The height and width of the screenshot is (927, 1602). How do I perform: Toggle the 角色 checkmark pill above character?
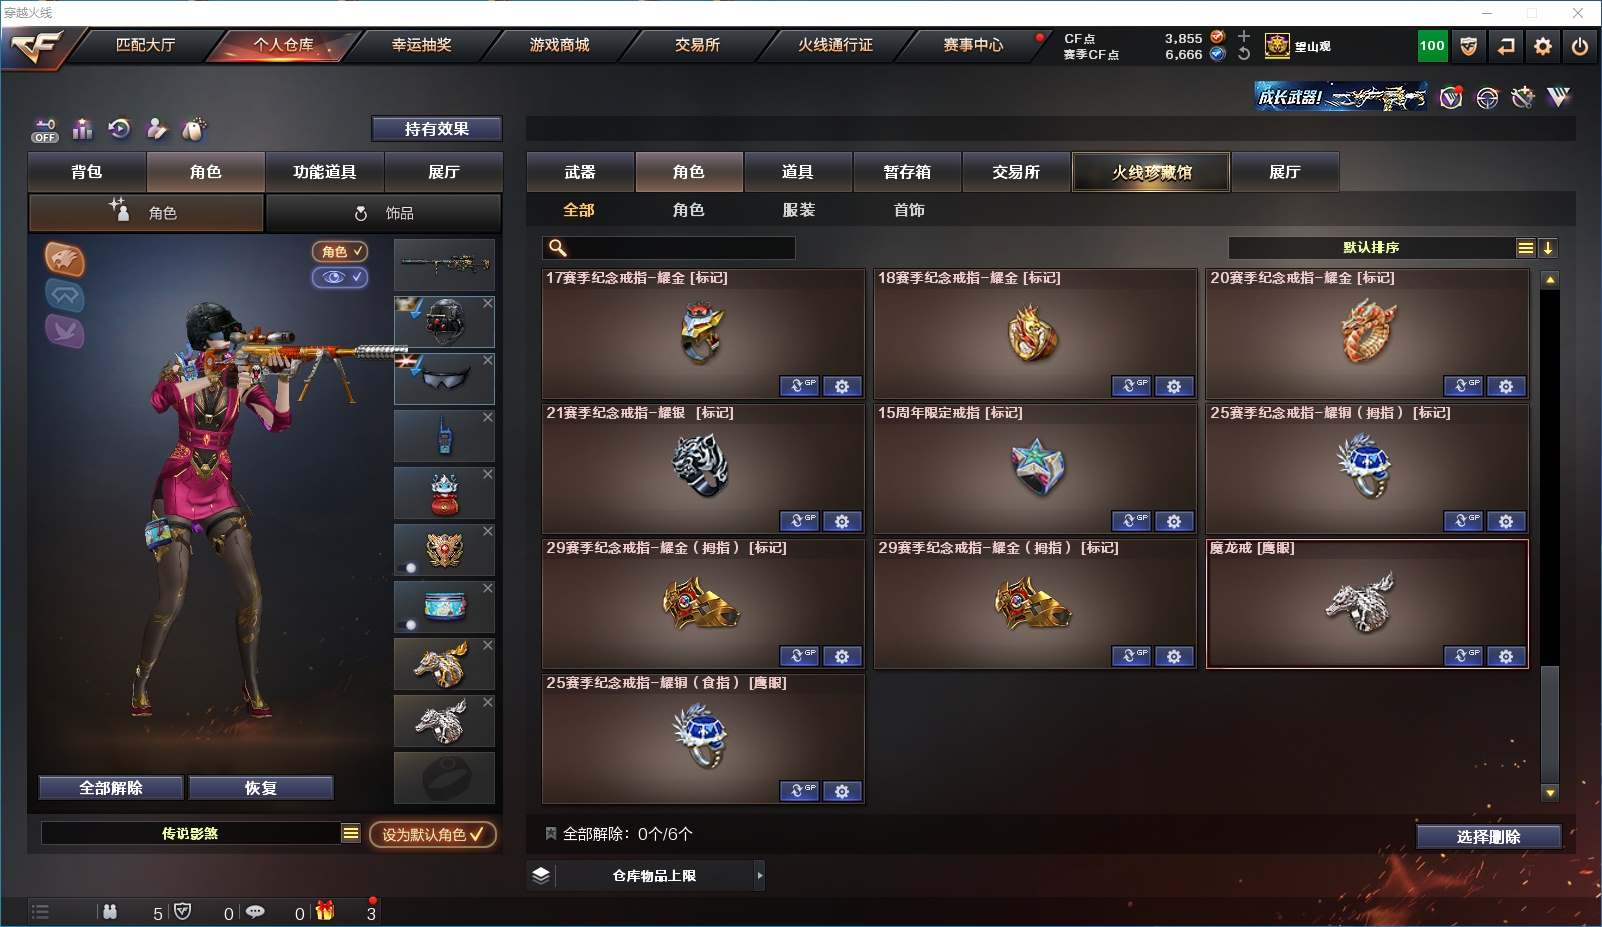(x=340, y=252)
